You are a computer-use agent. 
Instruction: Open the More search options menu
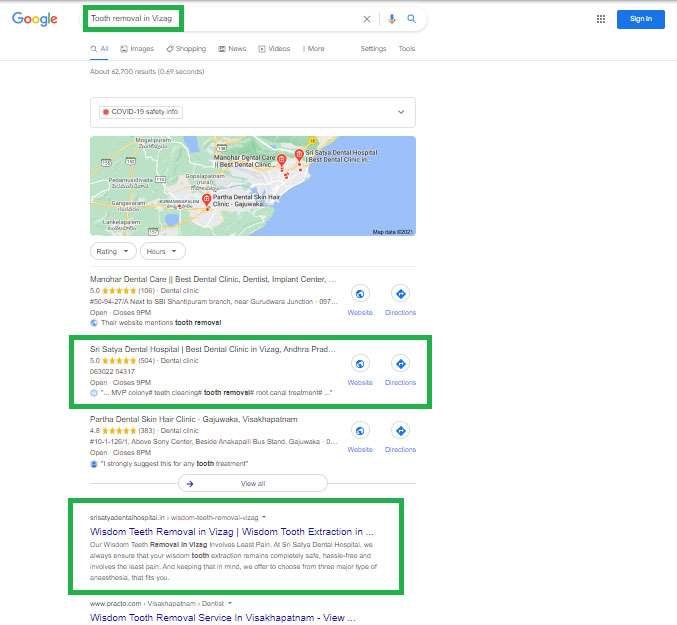313,49
